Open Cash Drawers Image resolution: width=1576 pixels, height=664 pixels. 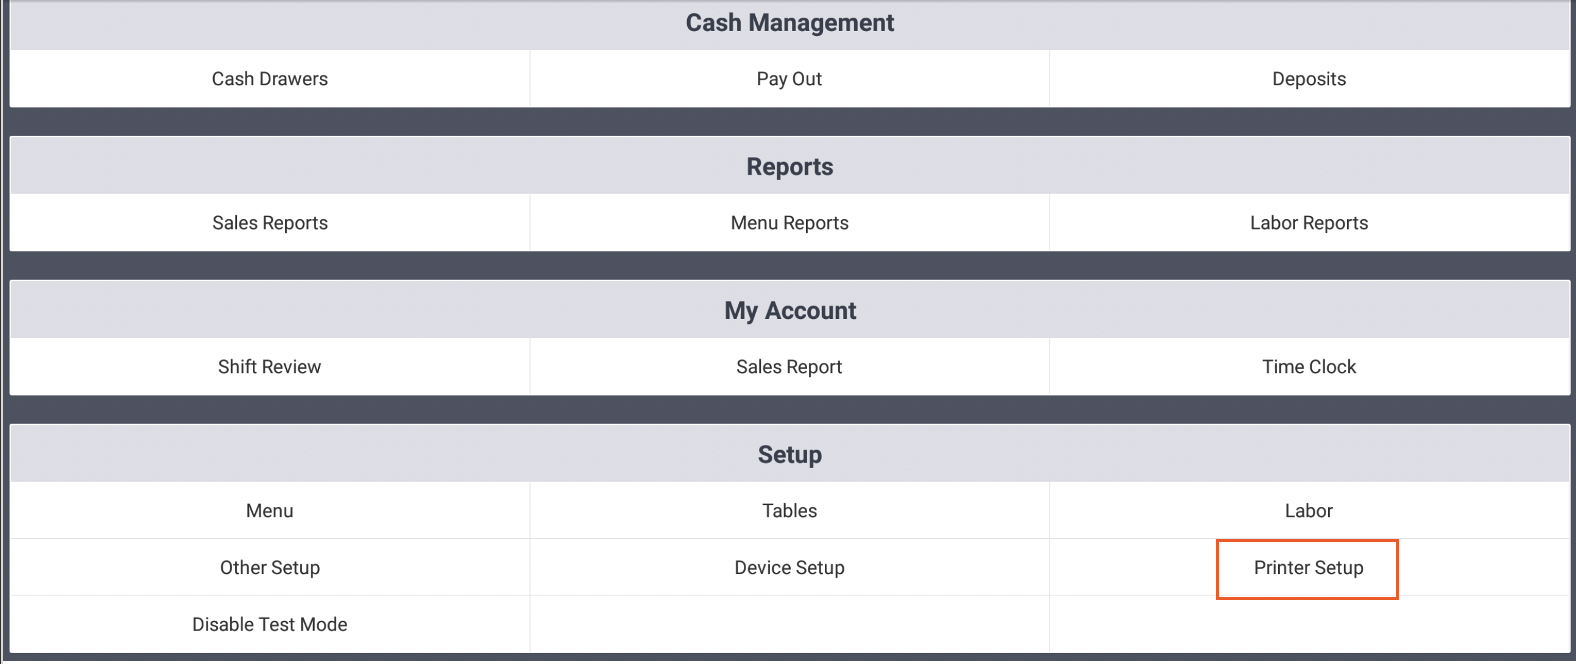270,79
